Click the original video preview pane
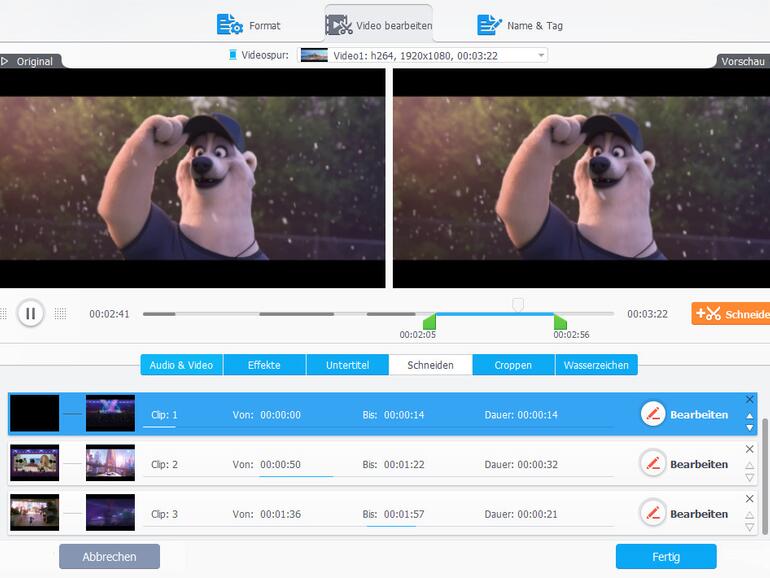The width and height of the screenshot is (770, 578). [x=192, y=178]
